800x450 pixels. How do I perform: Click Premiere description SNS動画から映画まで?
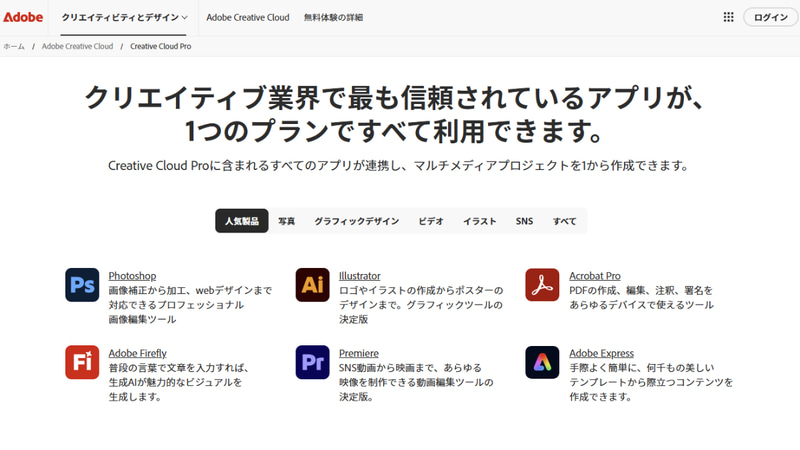coord(416,382)
